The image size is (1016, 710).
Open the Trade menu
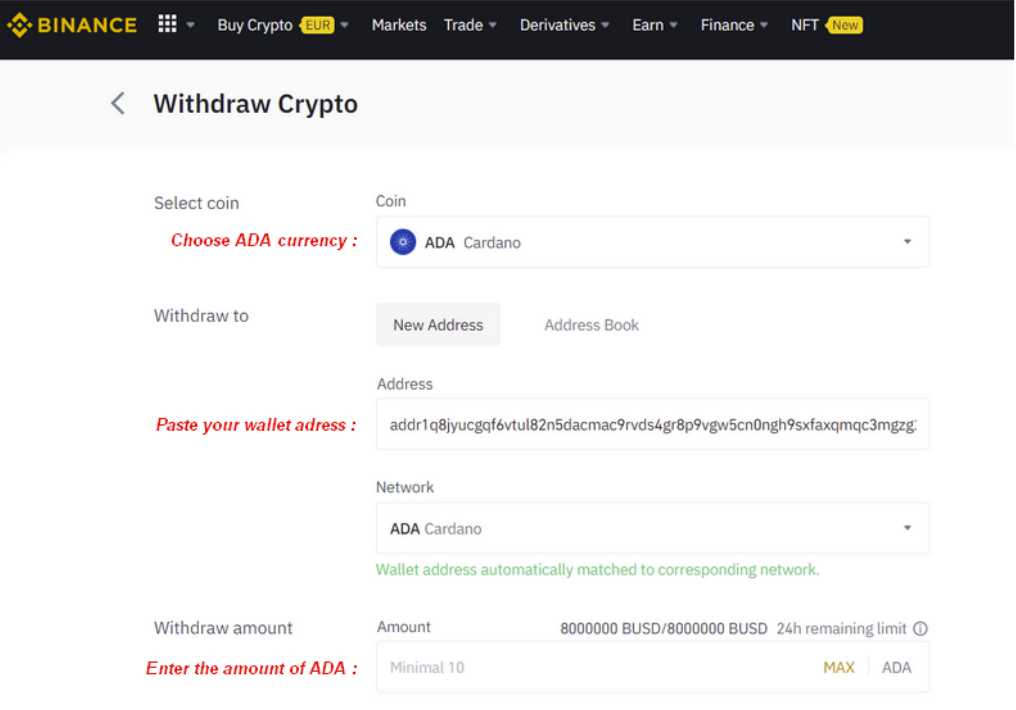[x=463, y=25]
